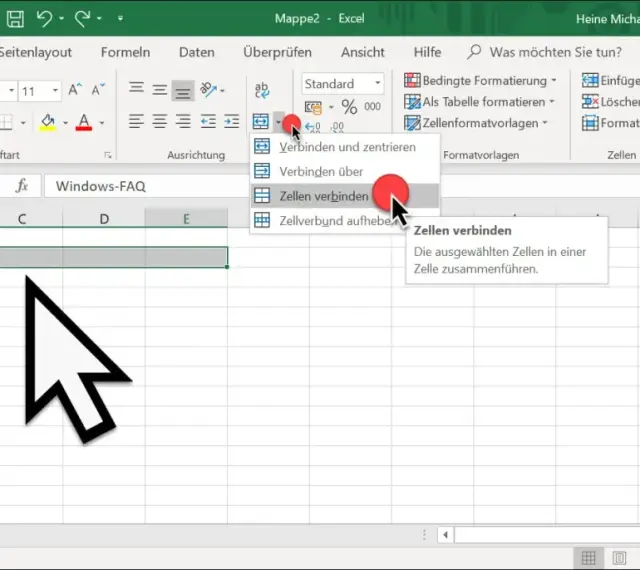Remove a decimal place
Screen dimensions: 640x570
(337, 127)
